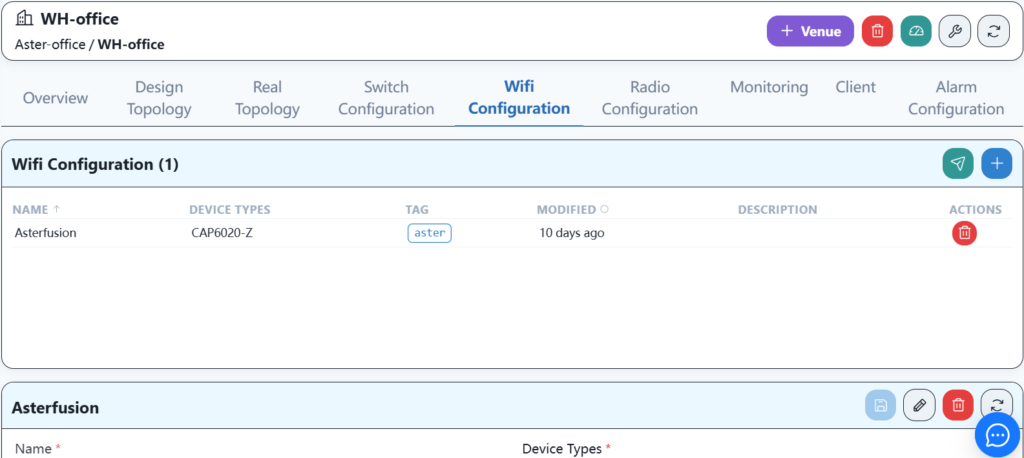
Task: Refresh the Asterfusion configuration panel
Action: pos(996,405)
